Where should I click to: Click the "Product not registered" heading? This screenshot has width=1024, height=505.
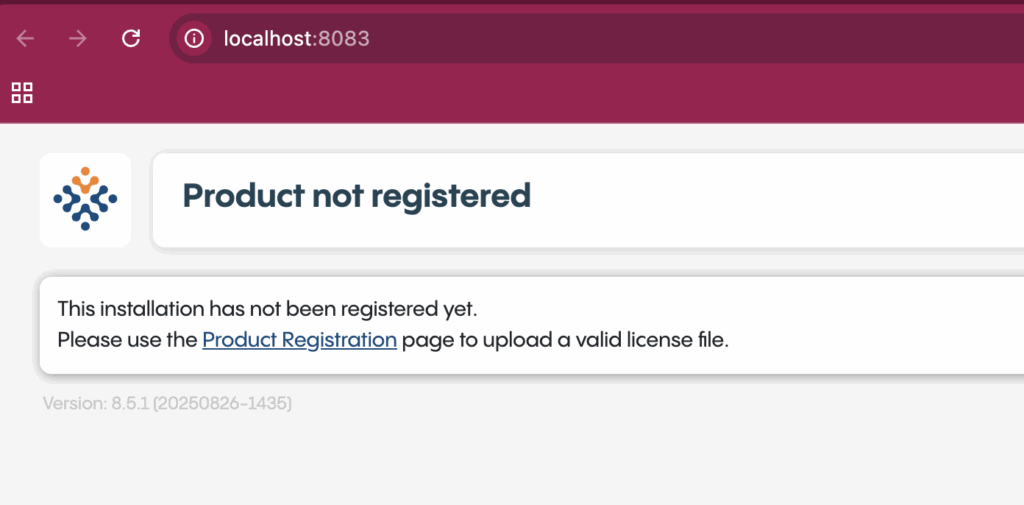356,196
